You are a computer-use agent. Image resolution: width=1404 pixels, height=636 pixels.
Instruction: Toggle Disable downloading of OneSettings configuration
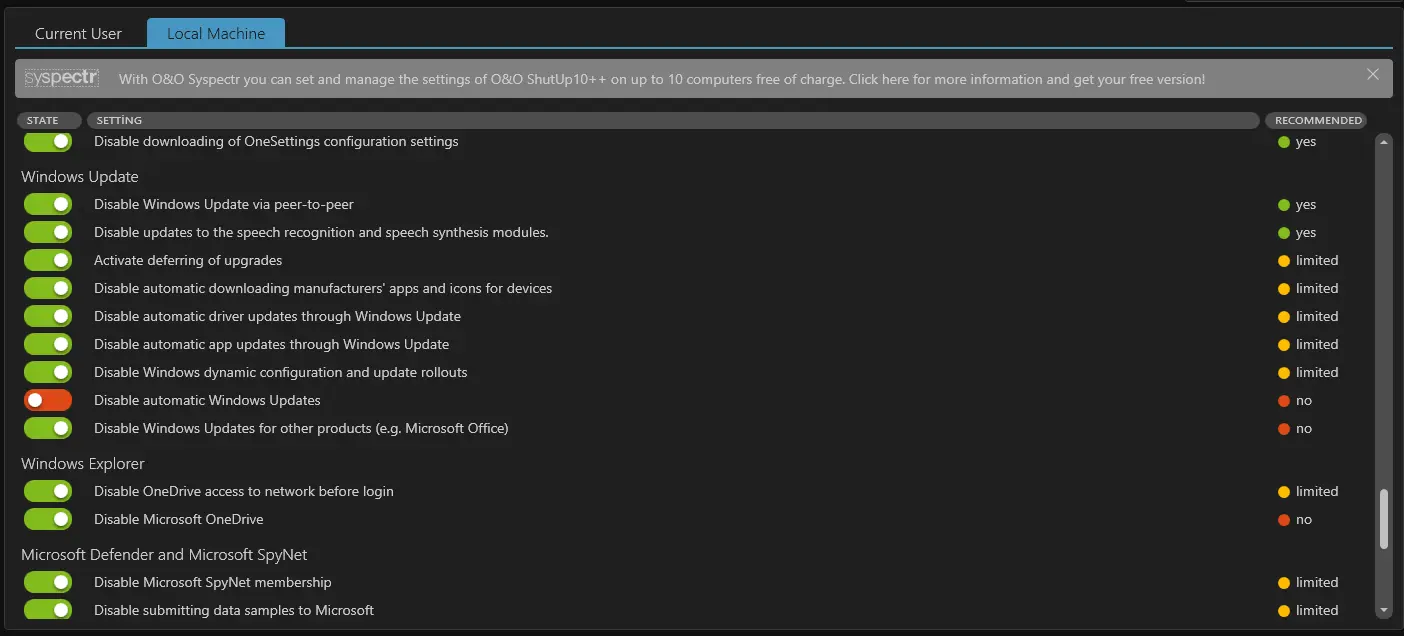tap(48, 142)
